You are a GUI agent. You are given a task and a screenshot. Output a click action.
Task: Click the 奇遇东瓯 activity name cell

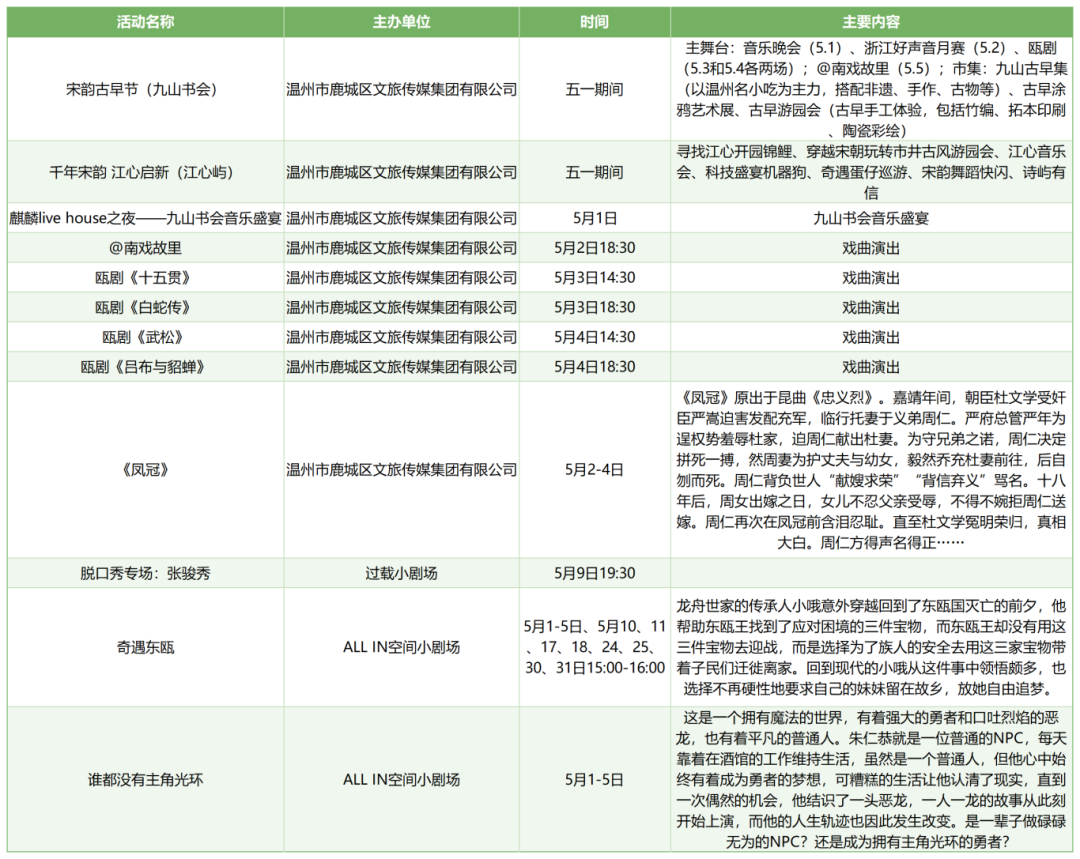pyautogui.click(x=145, y=647)
